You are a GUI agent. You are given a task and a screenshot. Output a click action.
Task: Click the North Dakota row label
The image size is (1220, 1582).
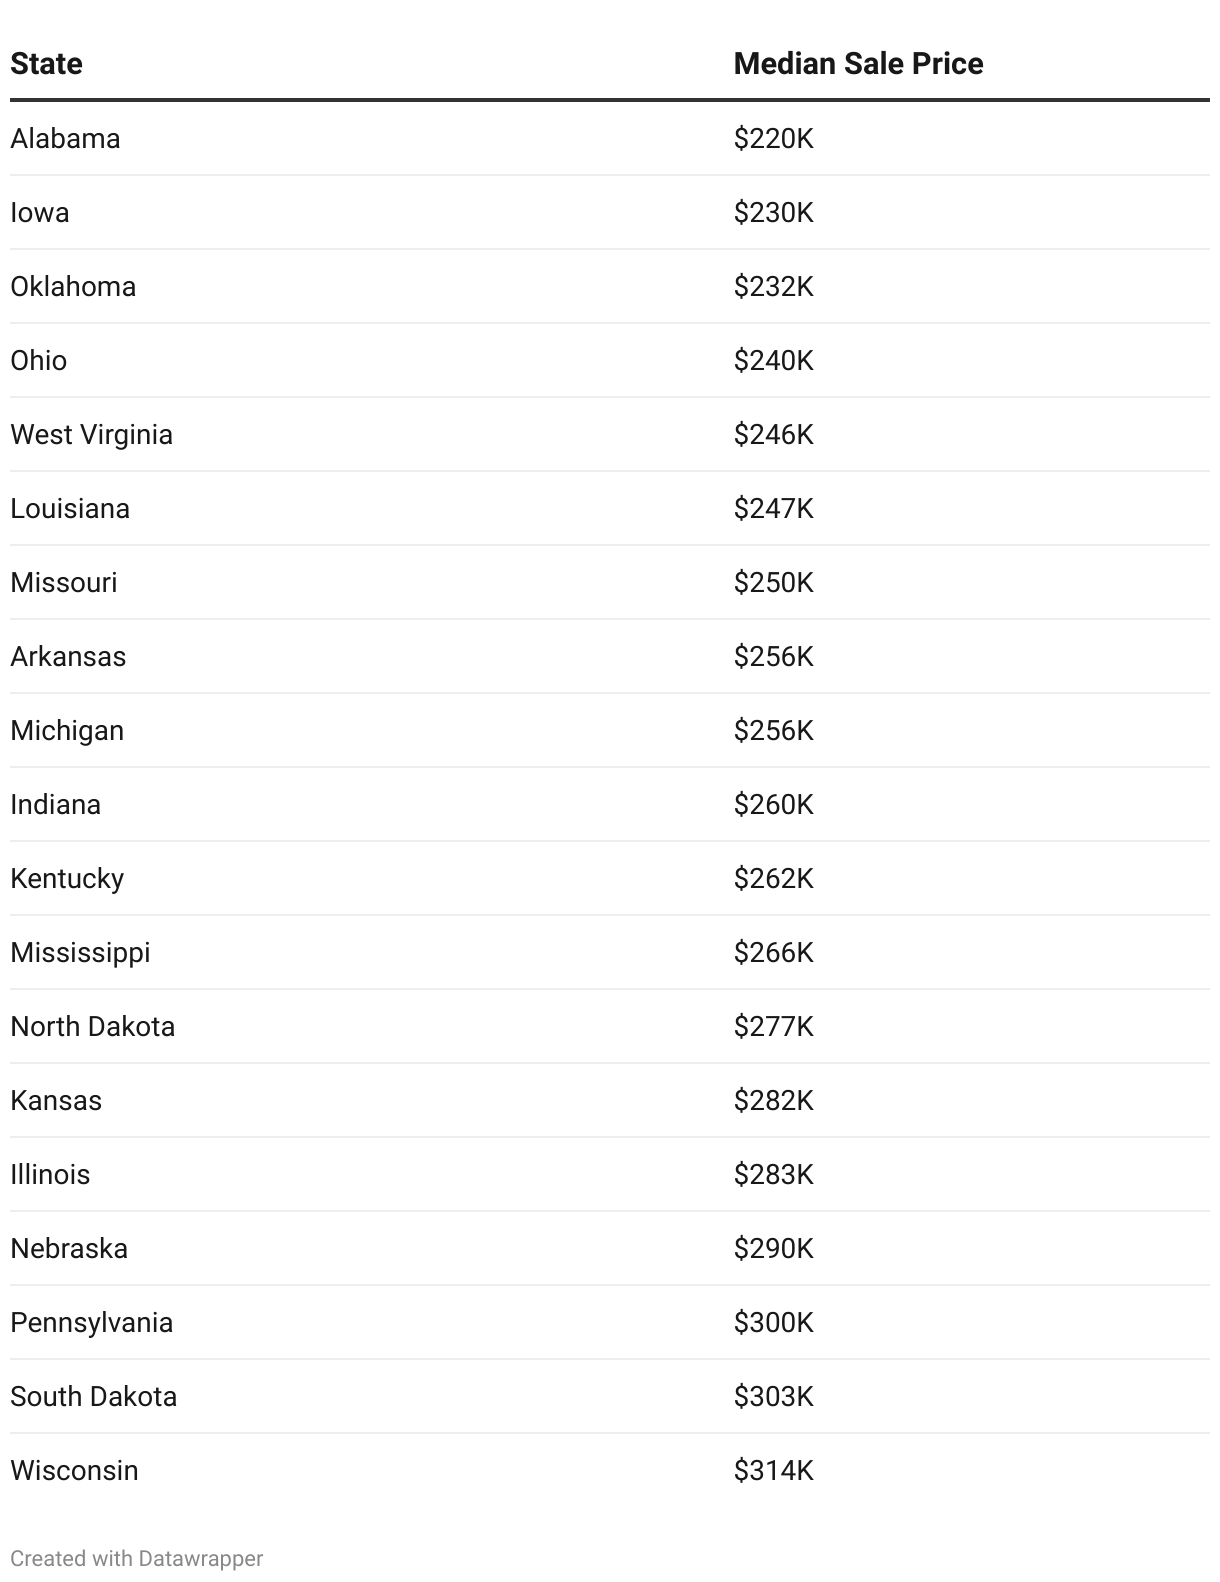[x=92, y=1026]
